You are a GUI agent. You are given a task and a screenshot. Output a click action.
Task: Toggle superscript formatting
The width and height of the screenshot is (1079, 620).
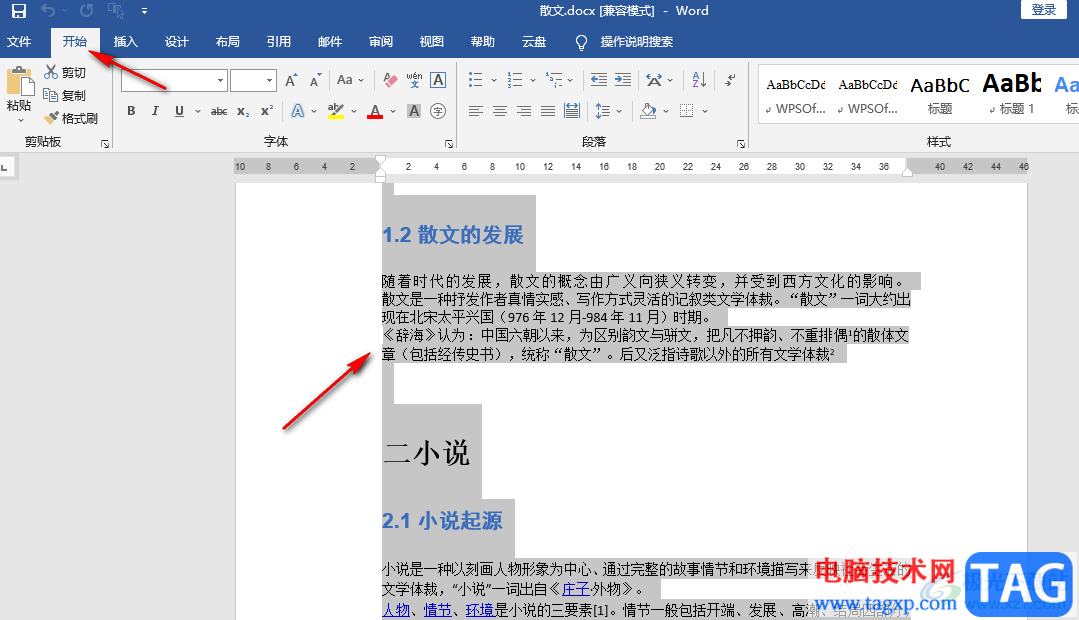click(267, 111)
